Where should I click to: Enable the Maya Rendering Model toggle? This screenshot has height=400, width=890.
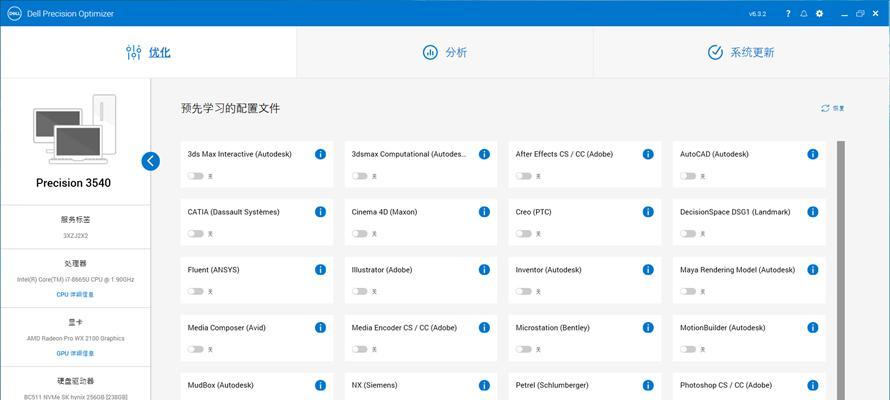(688, 291)
